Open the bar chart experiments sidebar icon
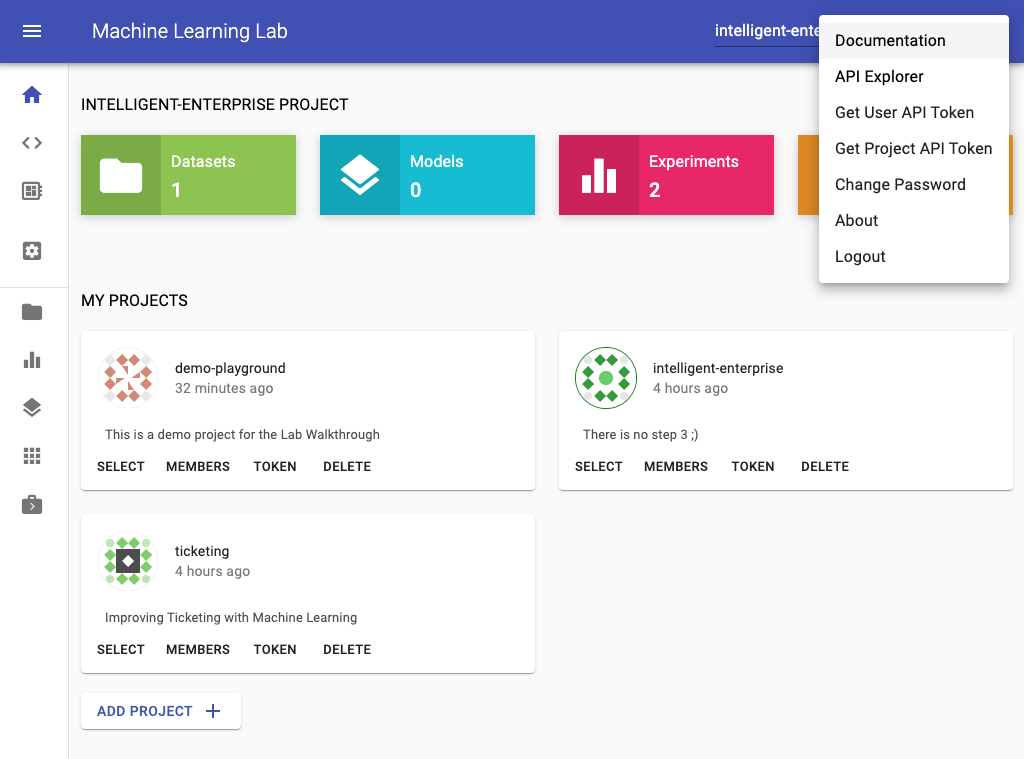The image size is (1024, 759). point(32,360)
